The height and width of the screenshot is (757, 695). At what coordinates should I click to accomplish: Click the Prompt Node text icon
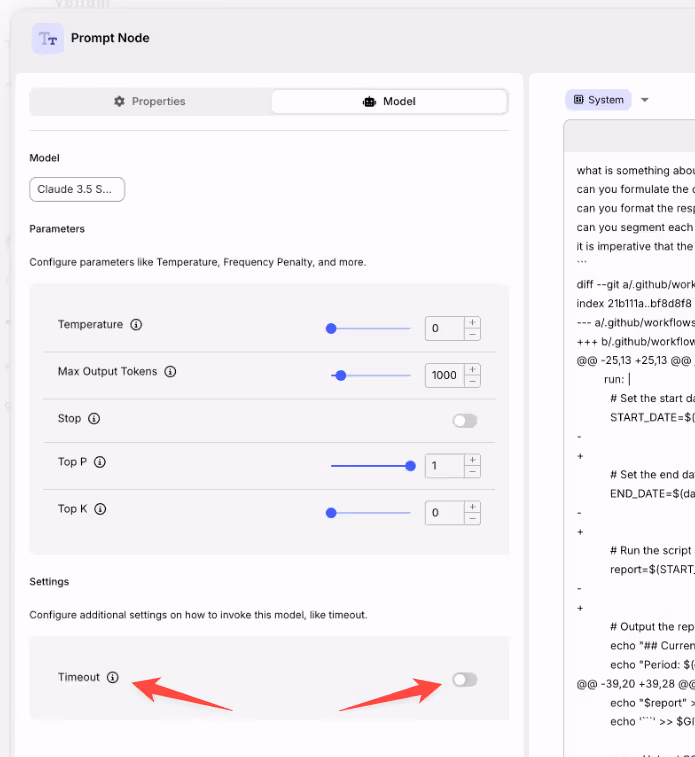point(48,38)
